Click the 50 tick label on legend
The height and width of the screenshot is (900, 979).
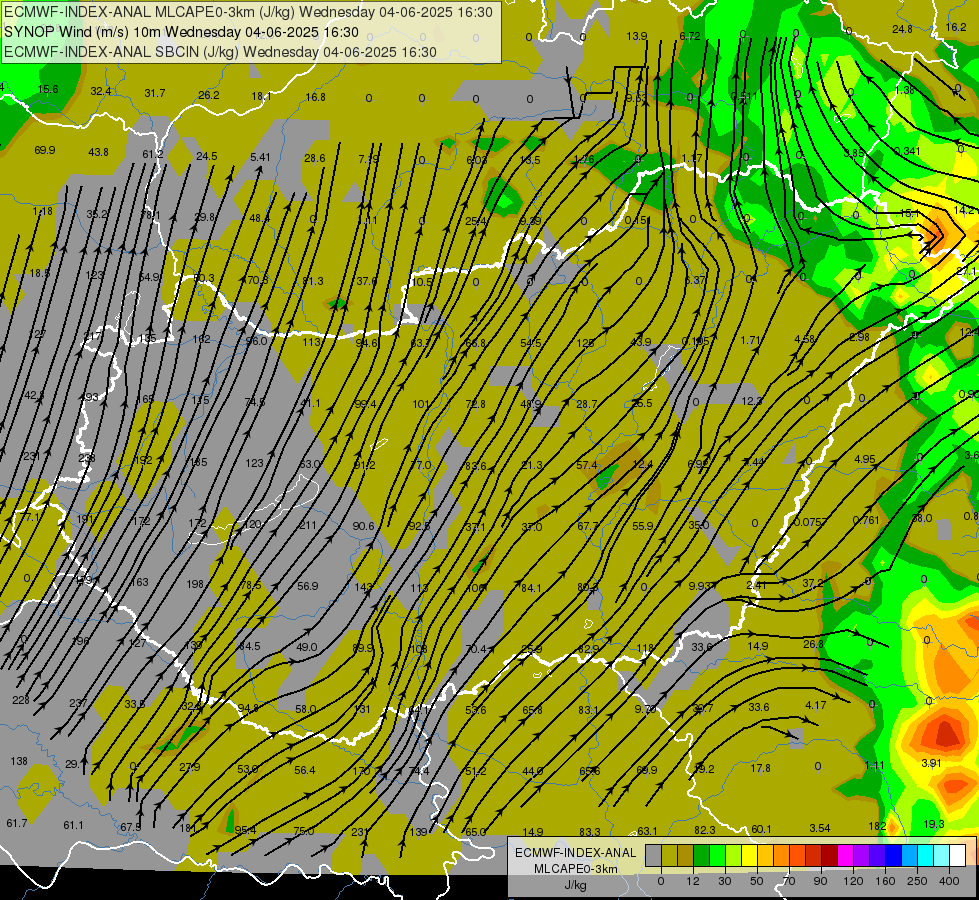(x=756, y=881)
